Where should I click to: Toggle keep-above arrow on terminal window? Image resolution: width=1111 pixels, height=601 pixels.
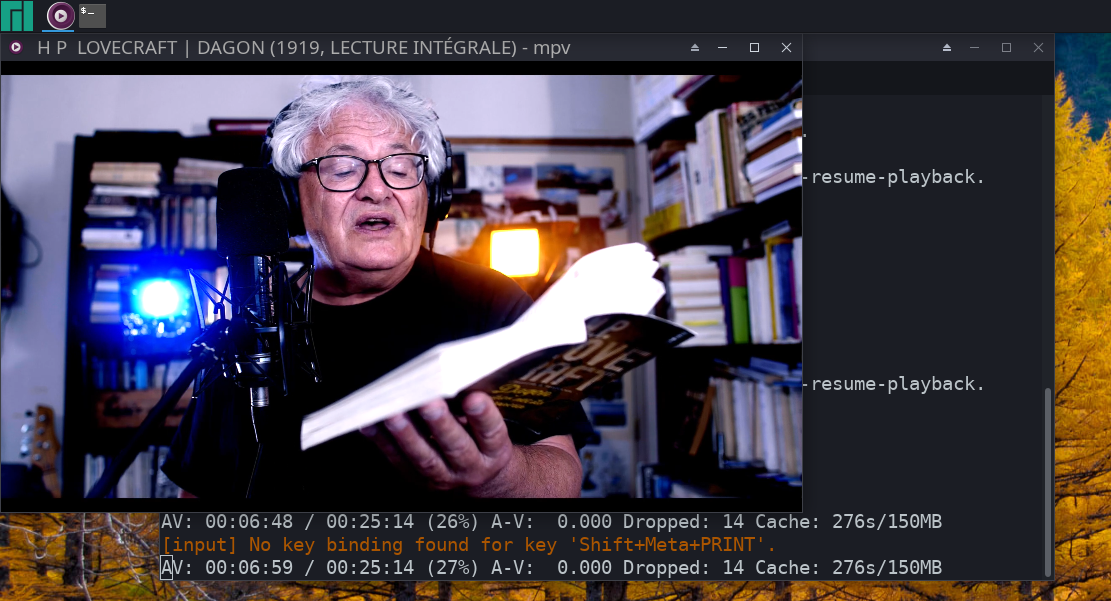tap(947, 48)
